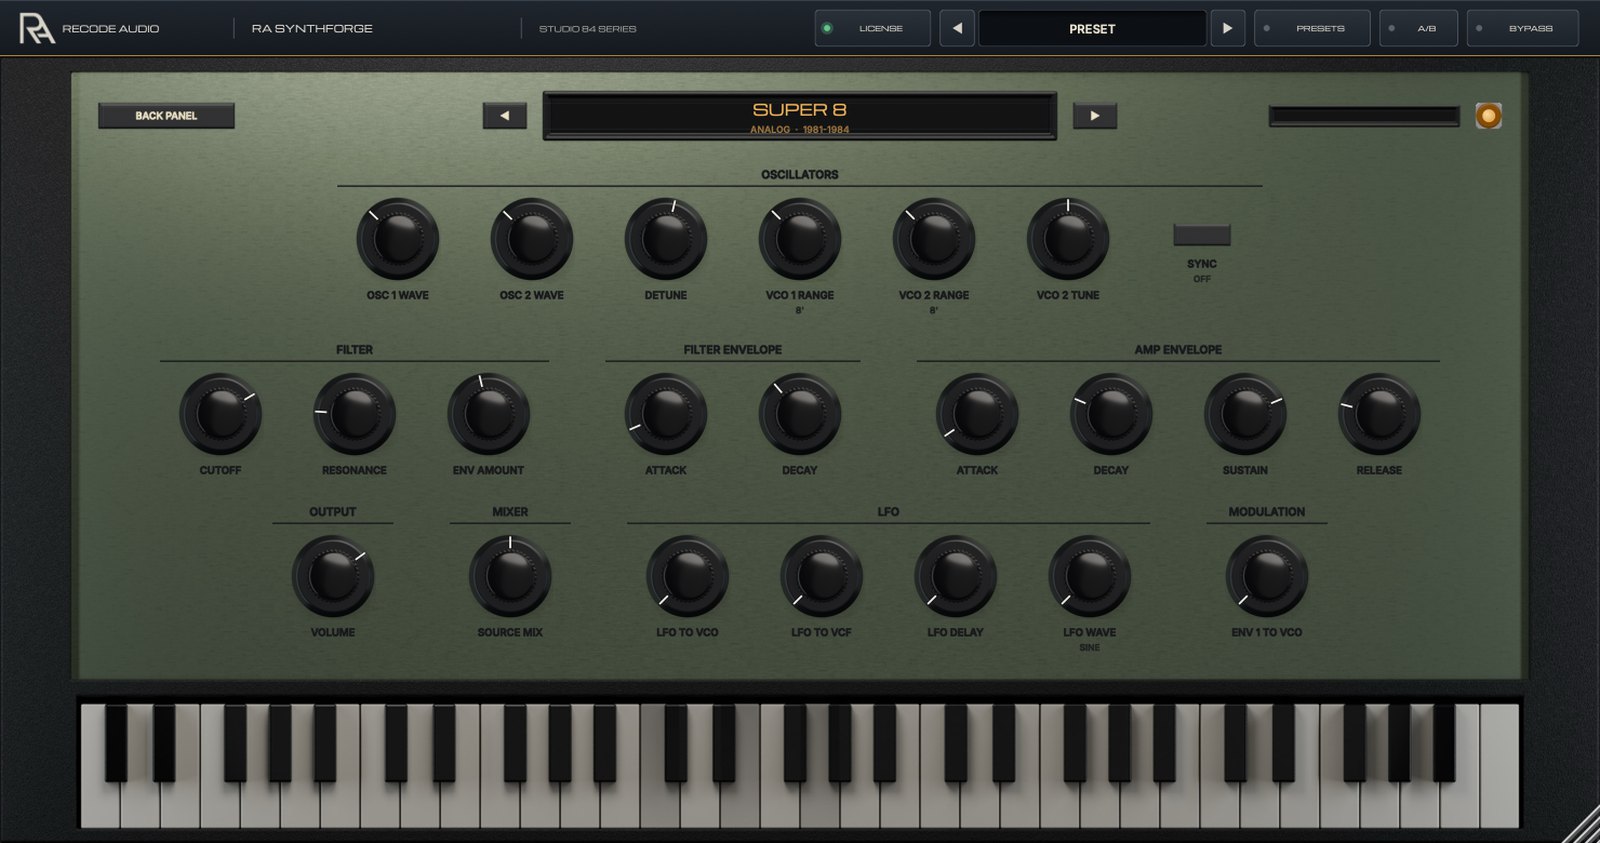Click the LFO to VCO knob
Image resolution: width=1600 pixels, height=843 pixels.
[687, 576]
